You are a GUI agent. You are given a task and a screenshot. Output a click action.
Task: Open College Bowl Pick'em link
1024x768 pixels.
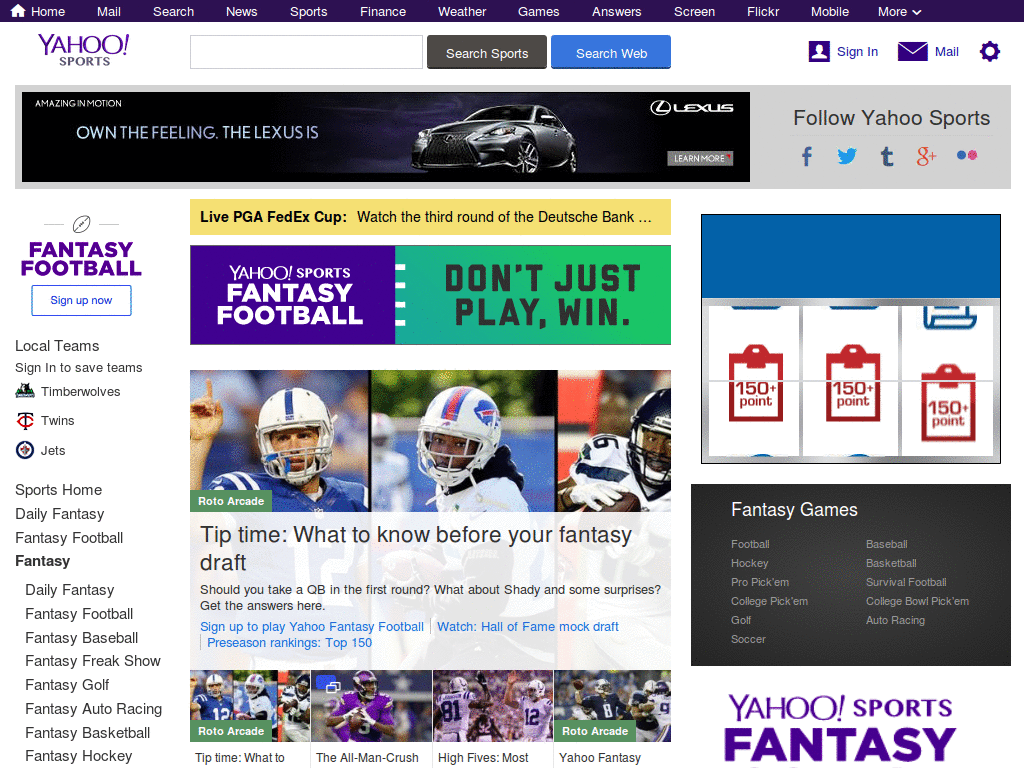tap(917, 601)
